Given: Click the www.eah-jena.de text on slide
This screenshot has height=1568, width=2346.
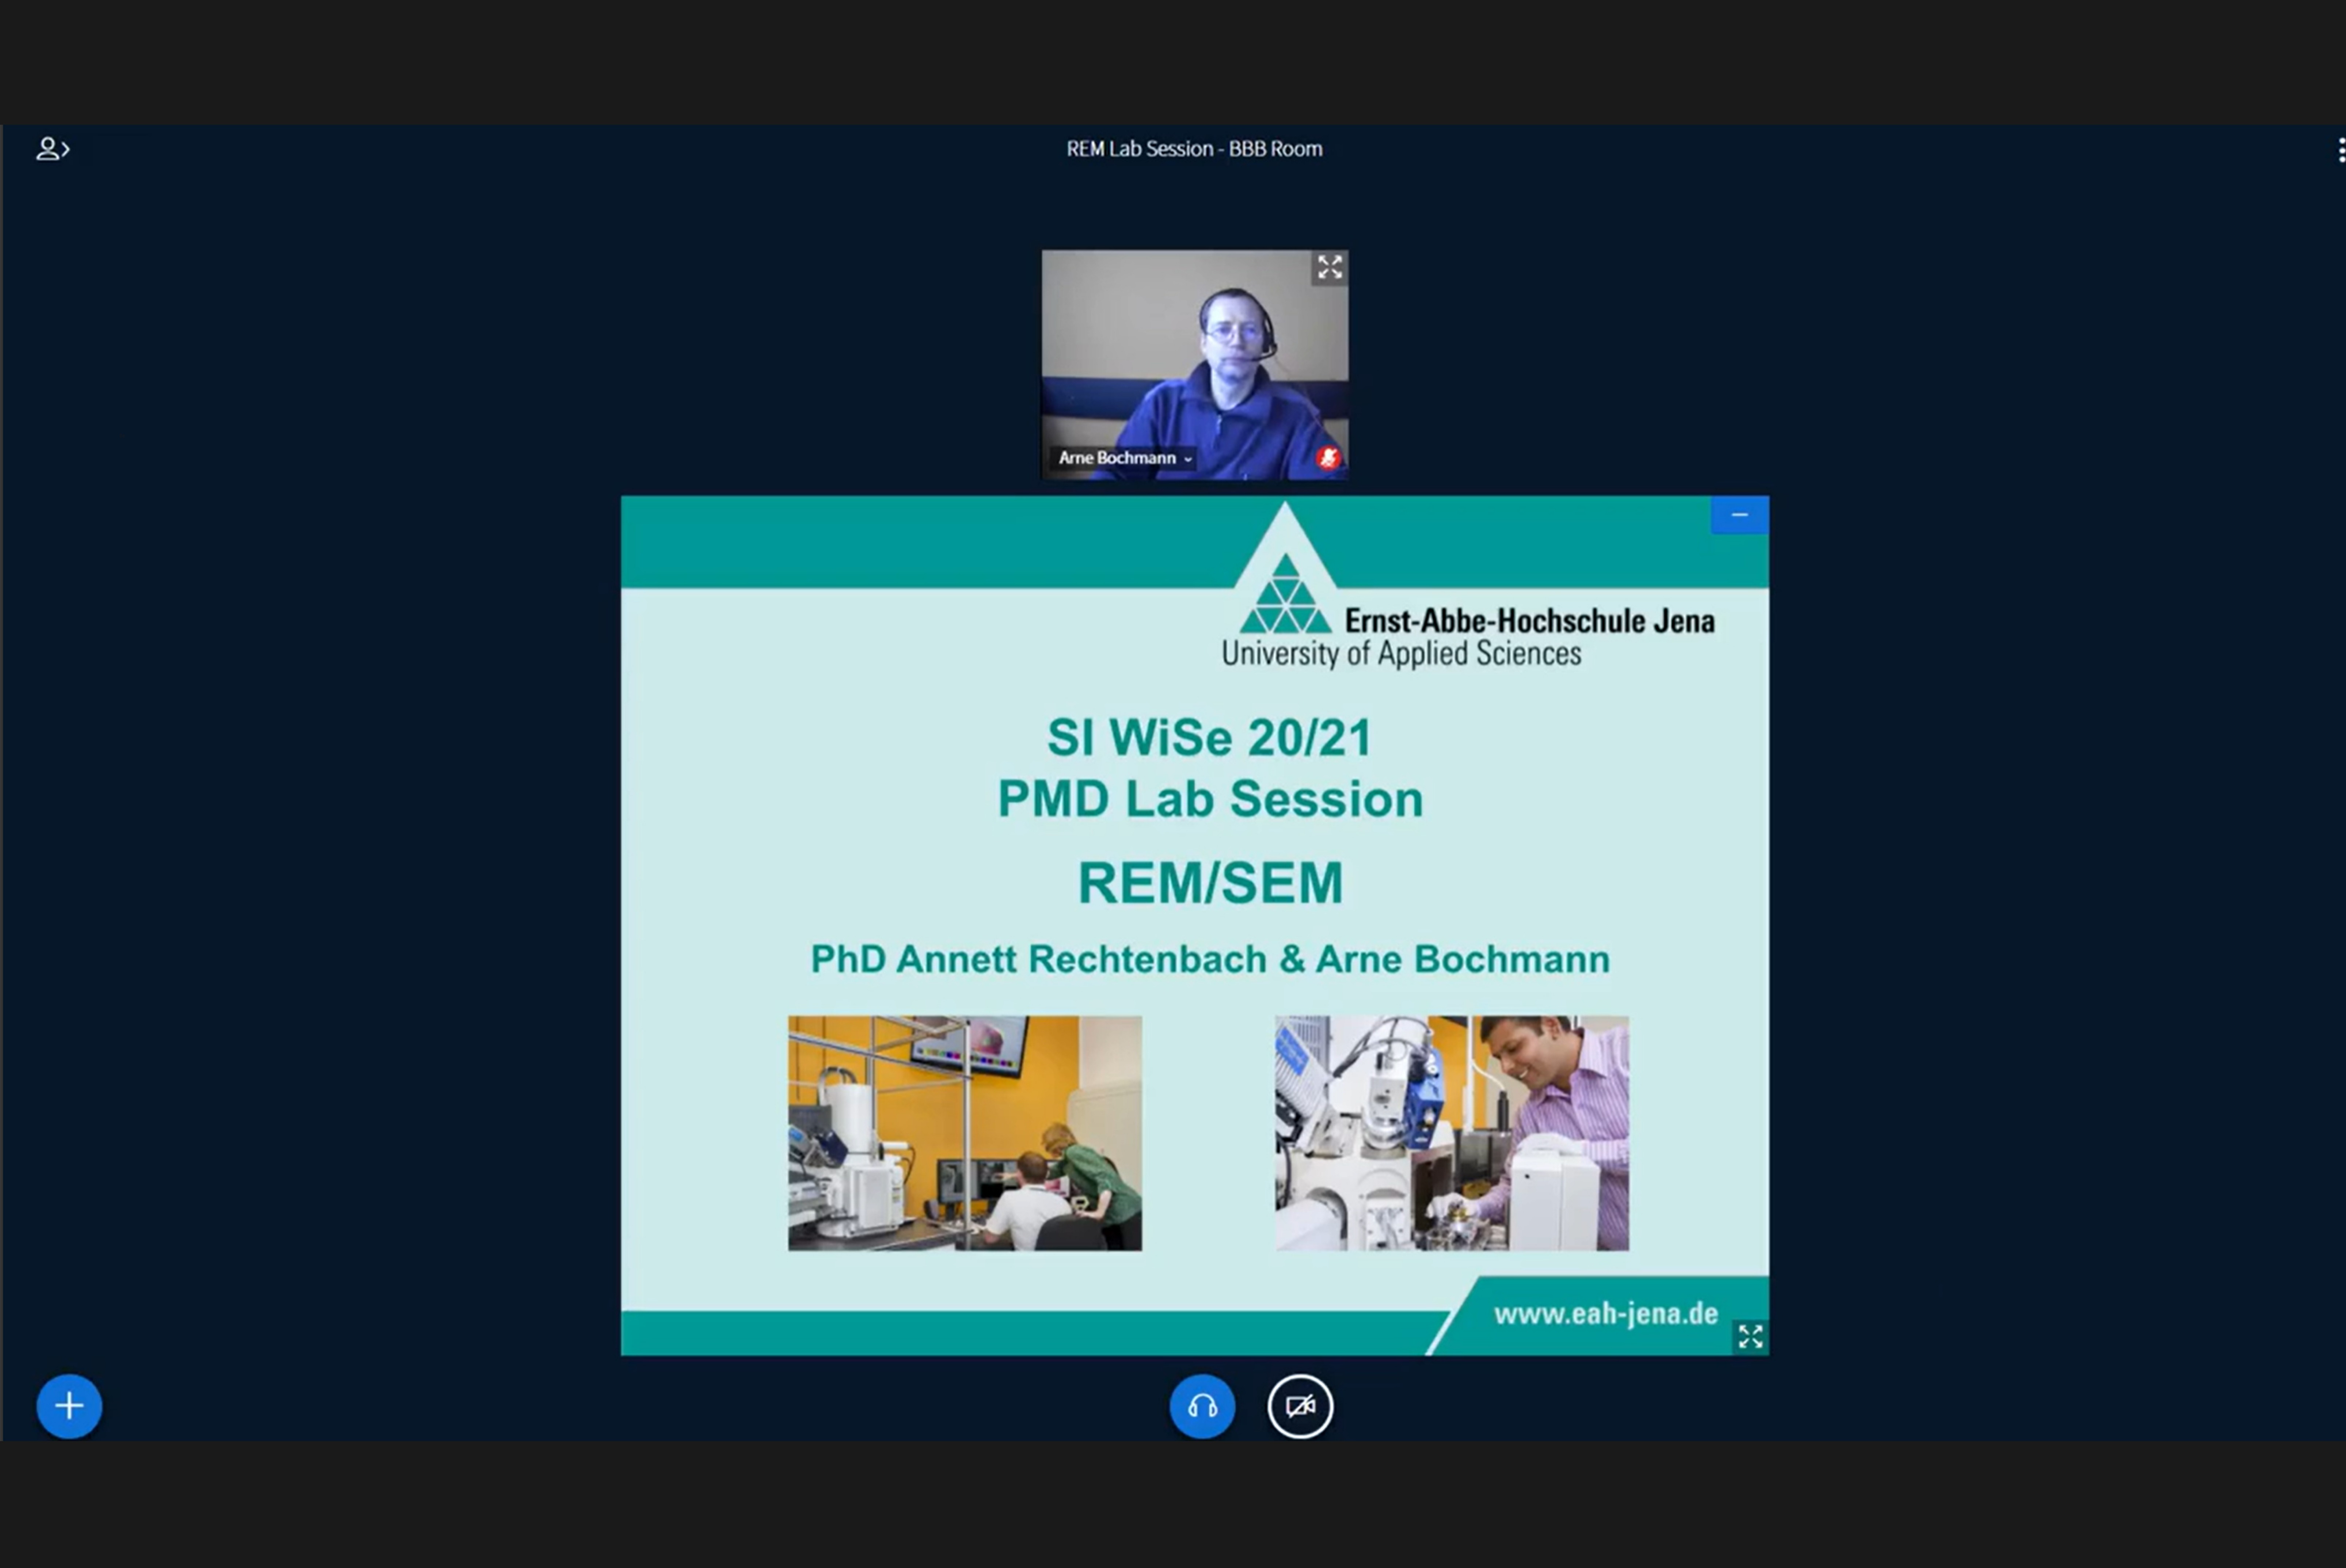Looking at the screenshot, I should pyautogui.click(x=1606, y=1314).
